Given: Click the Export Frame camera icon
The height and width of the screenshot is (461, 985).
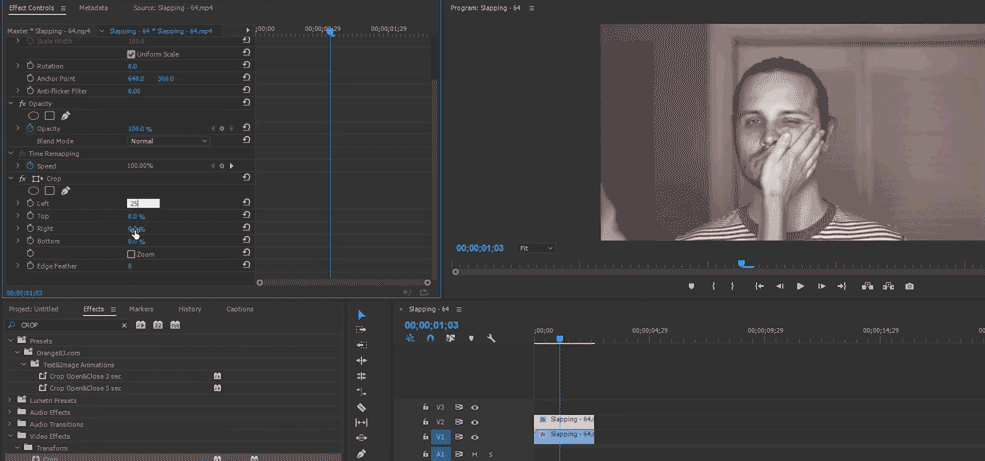Looking at the screenshot, I should pyautogui.click(x=909, y=286).
